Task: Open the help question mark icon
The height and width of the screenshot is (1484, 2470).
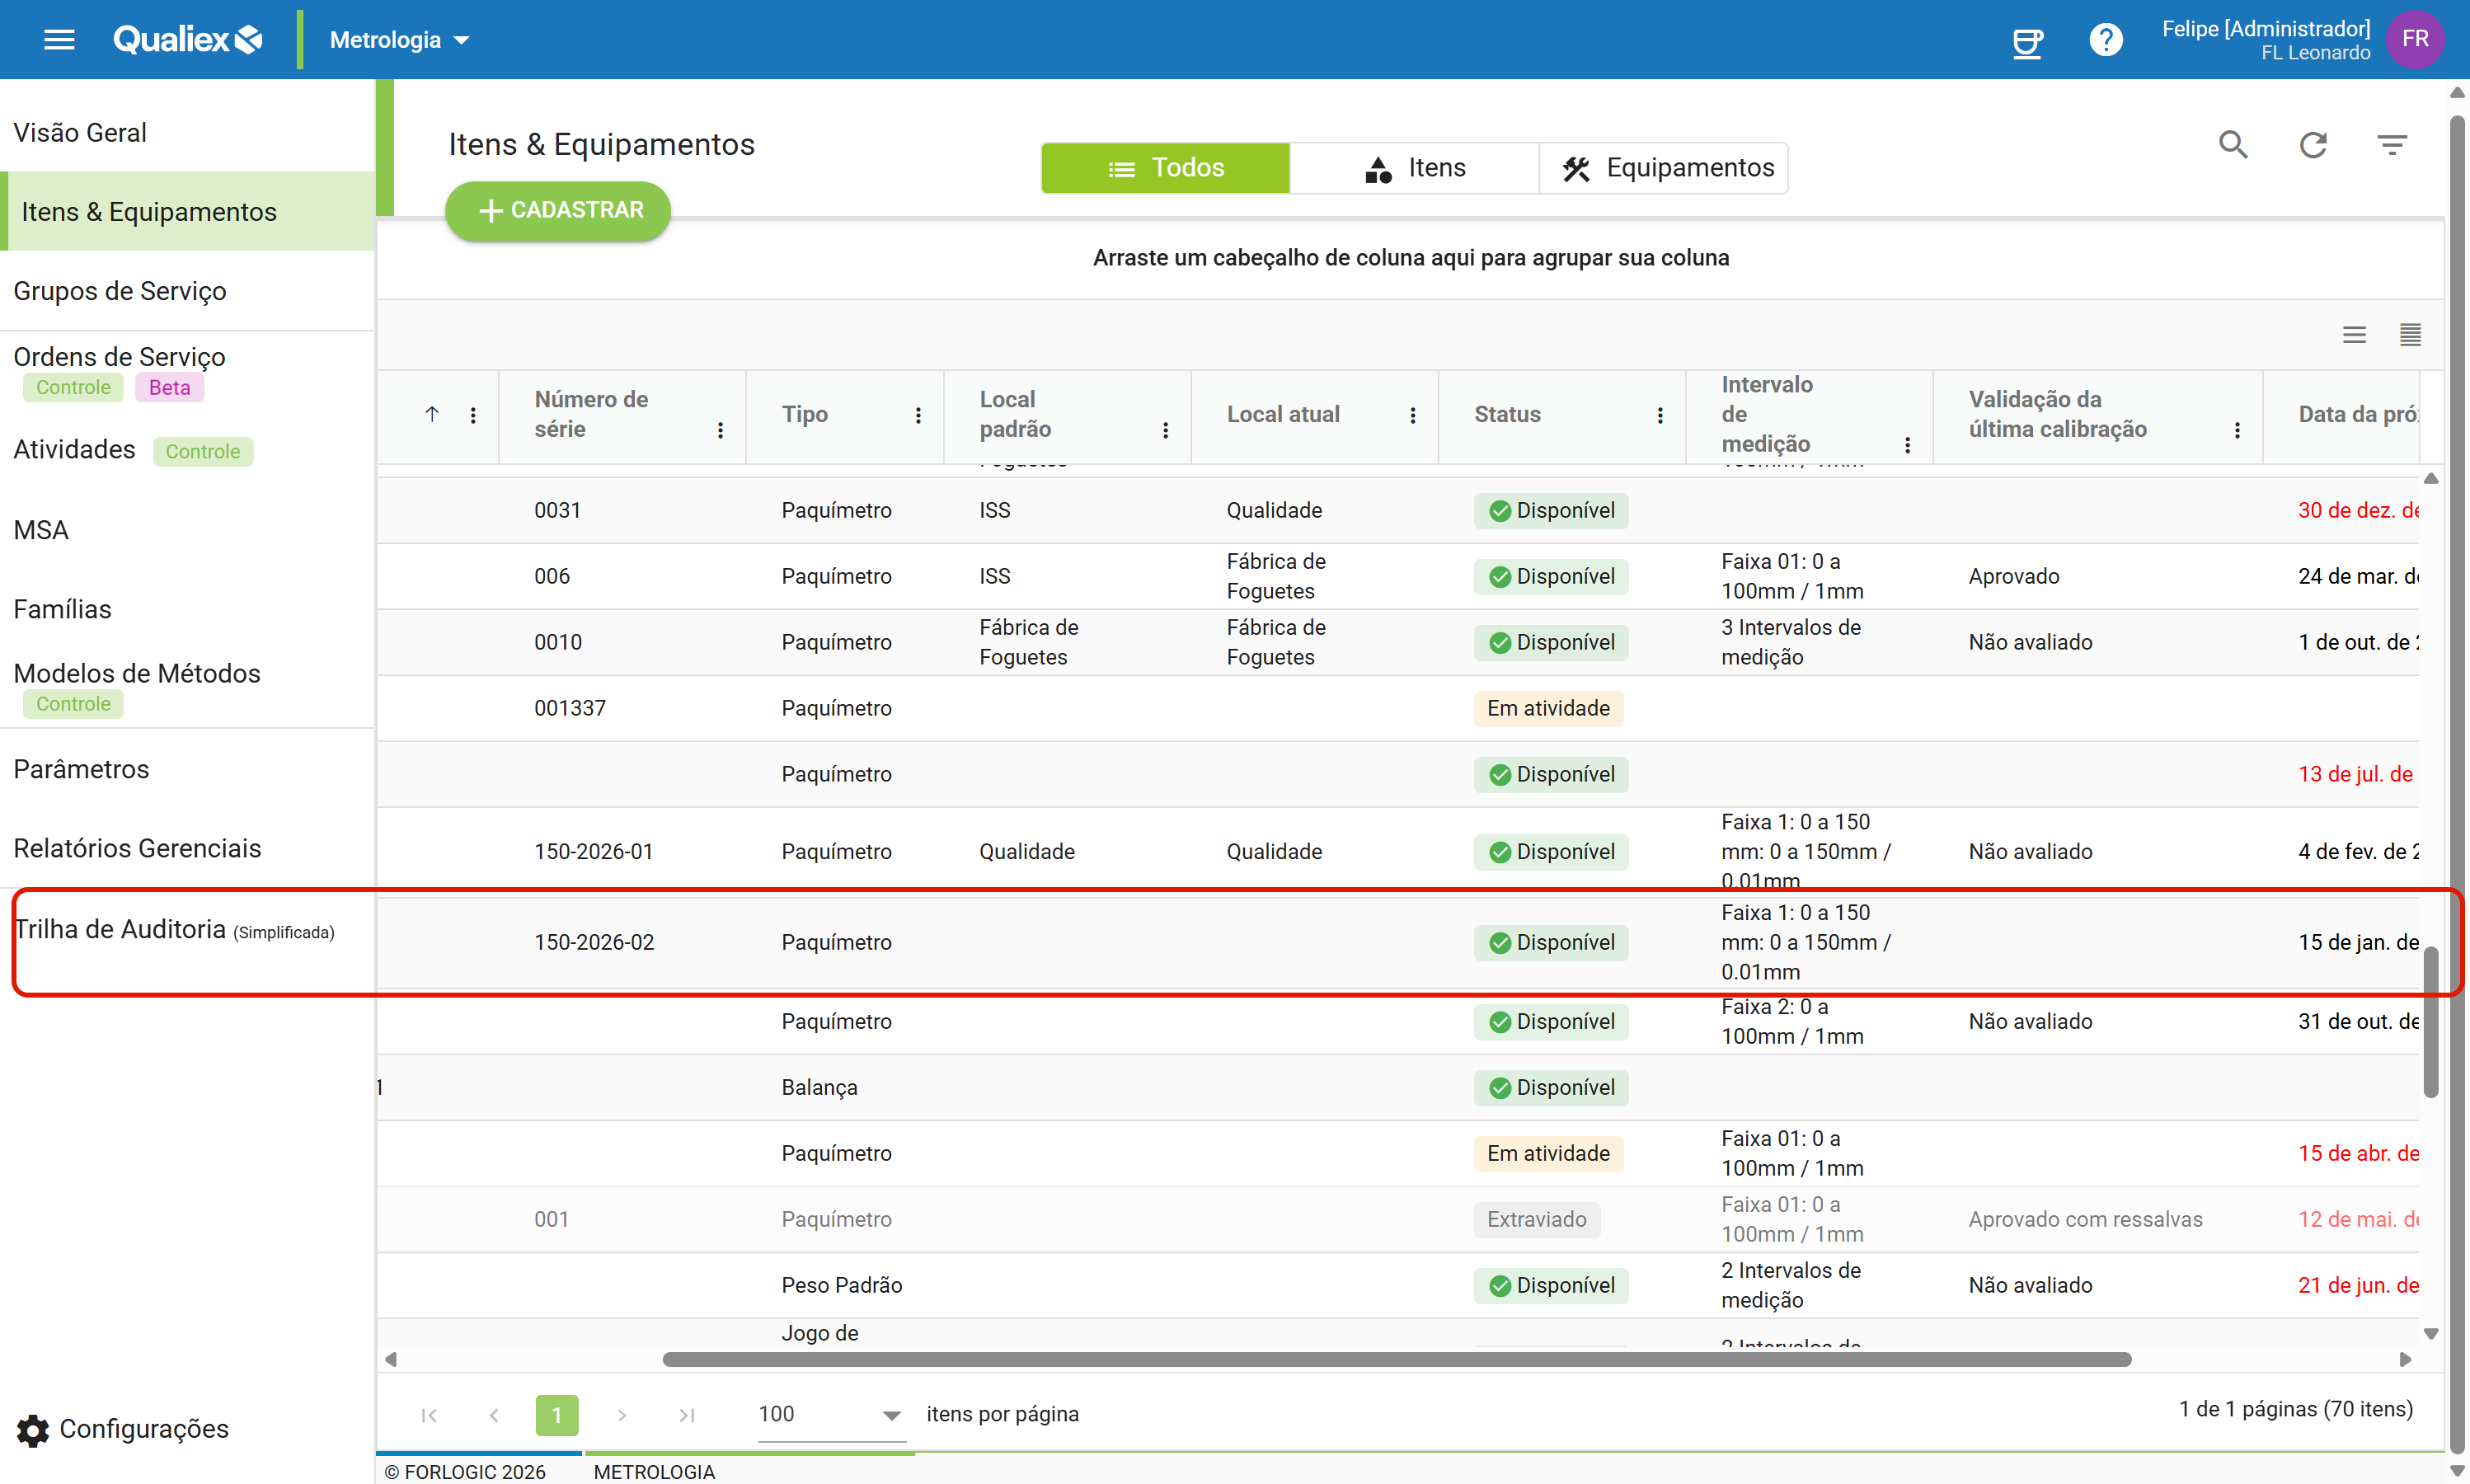Action: [2105, 40]
